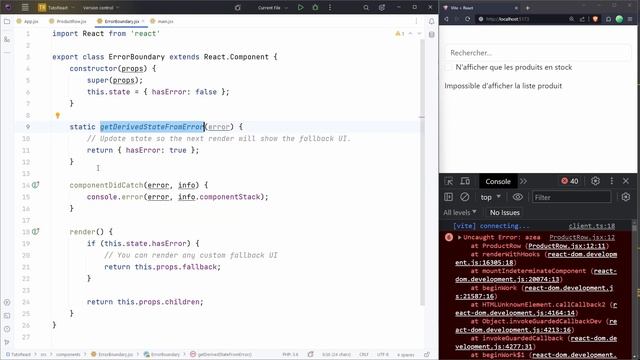Open a new browser tab
This screenshot has width=640, height=360.
[527, 8]
